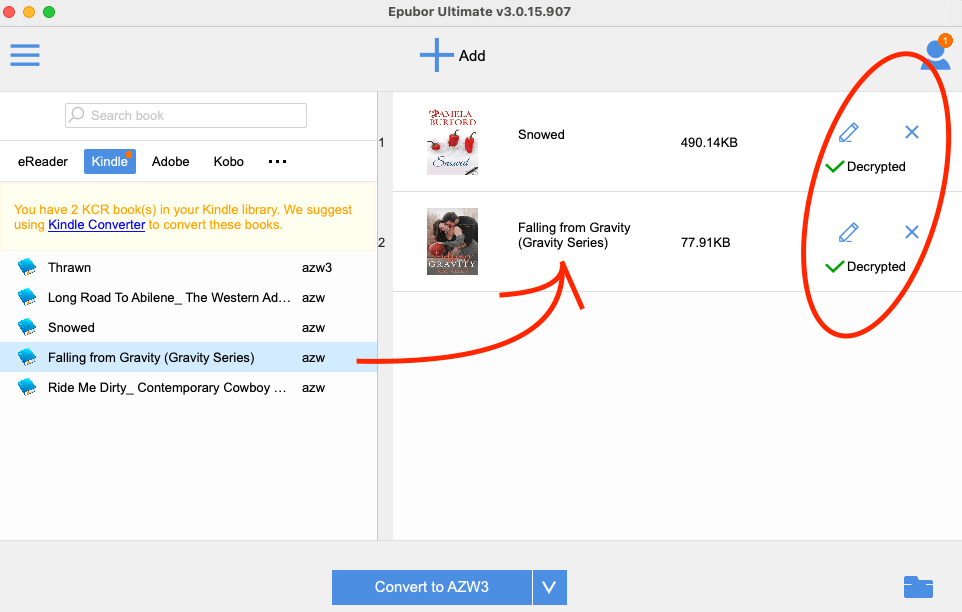The image size is (962, 612).
Task: Click the Add plus icon
Action: 436,55
